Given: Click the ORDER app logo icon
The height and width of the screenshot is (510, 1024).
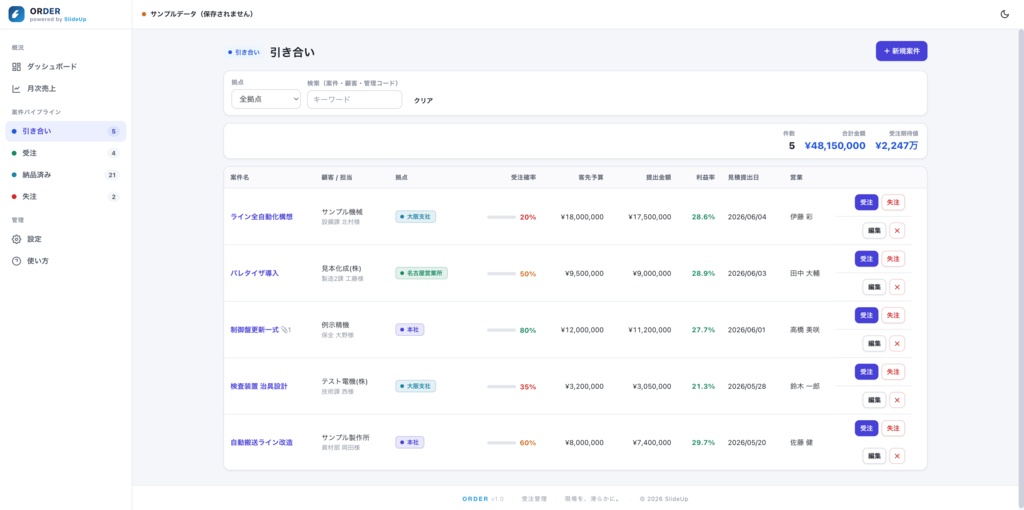Looking at the screenshot, I should click(x=16, y=14).
